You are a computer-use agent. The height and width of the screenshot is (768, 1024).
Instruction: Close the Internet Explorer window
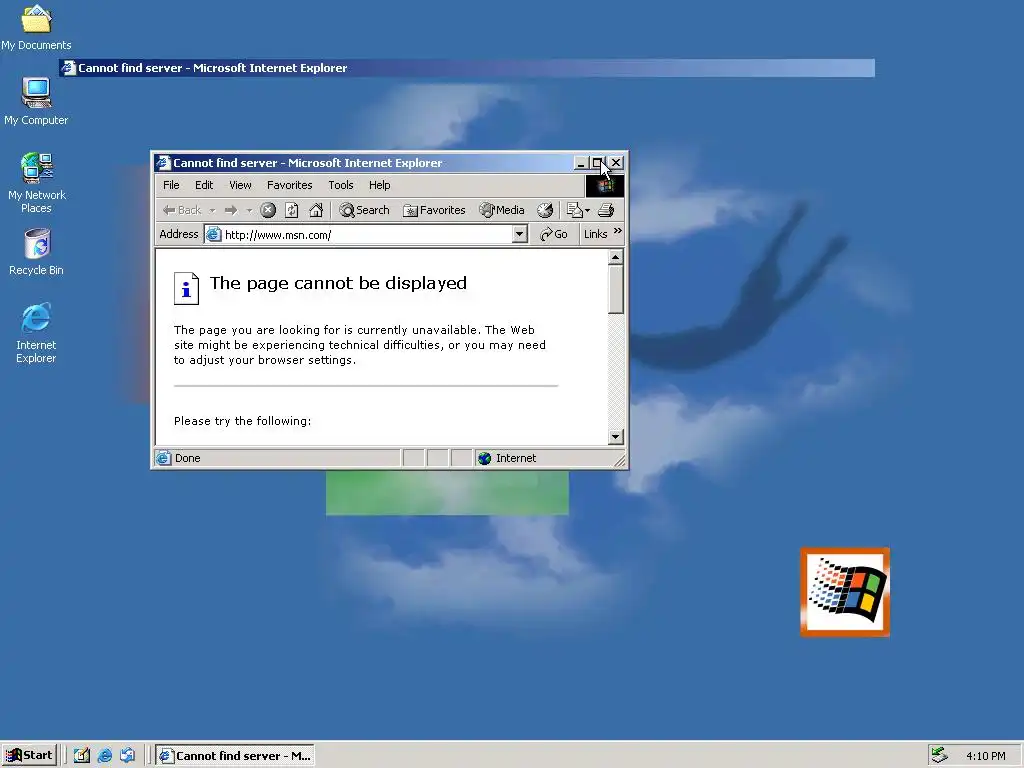pyautogui.click(x=616, y=163)
